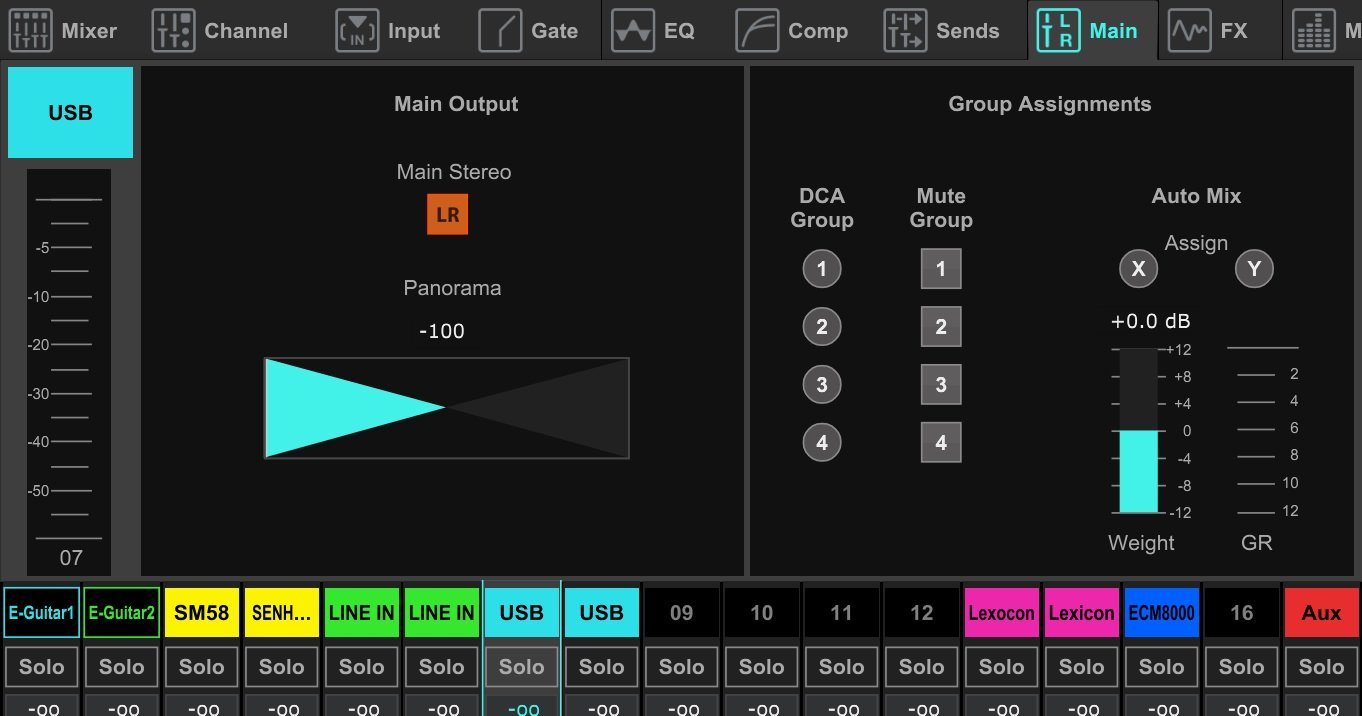Image resolution: width=1362 pixels, height=716 pixels.
Task: Click the Panorama pan slider
Action: click(447, 408)
